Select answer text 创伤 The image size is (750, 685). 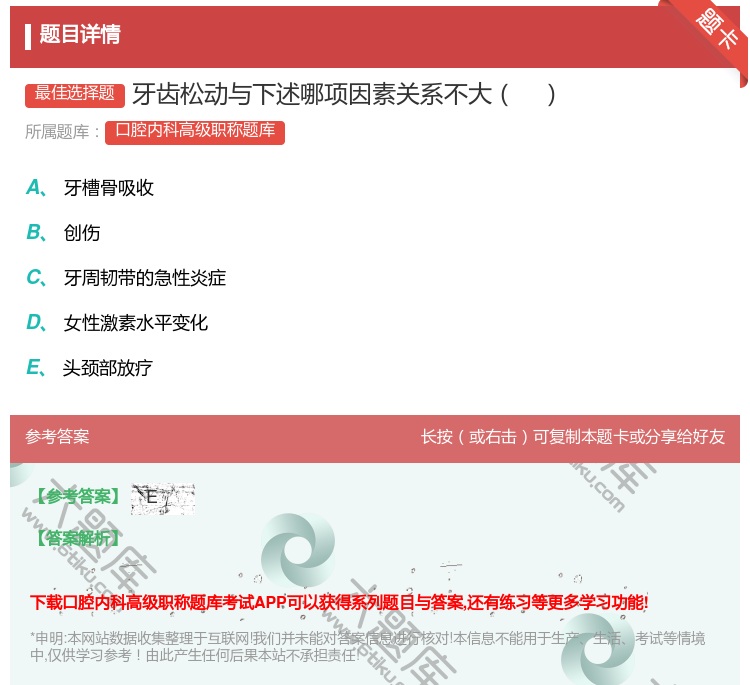82,233
